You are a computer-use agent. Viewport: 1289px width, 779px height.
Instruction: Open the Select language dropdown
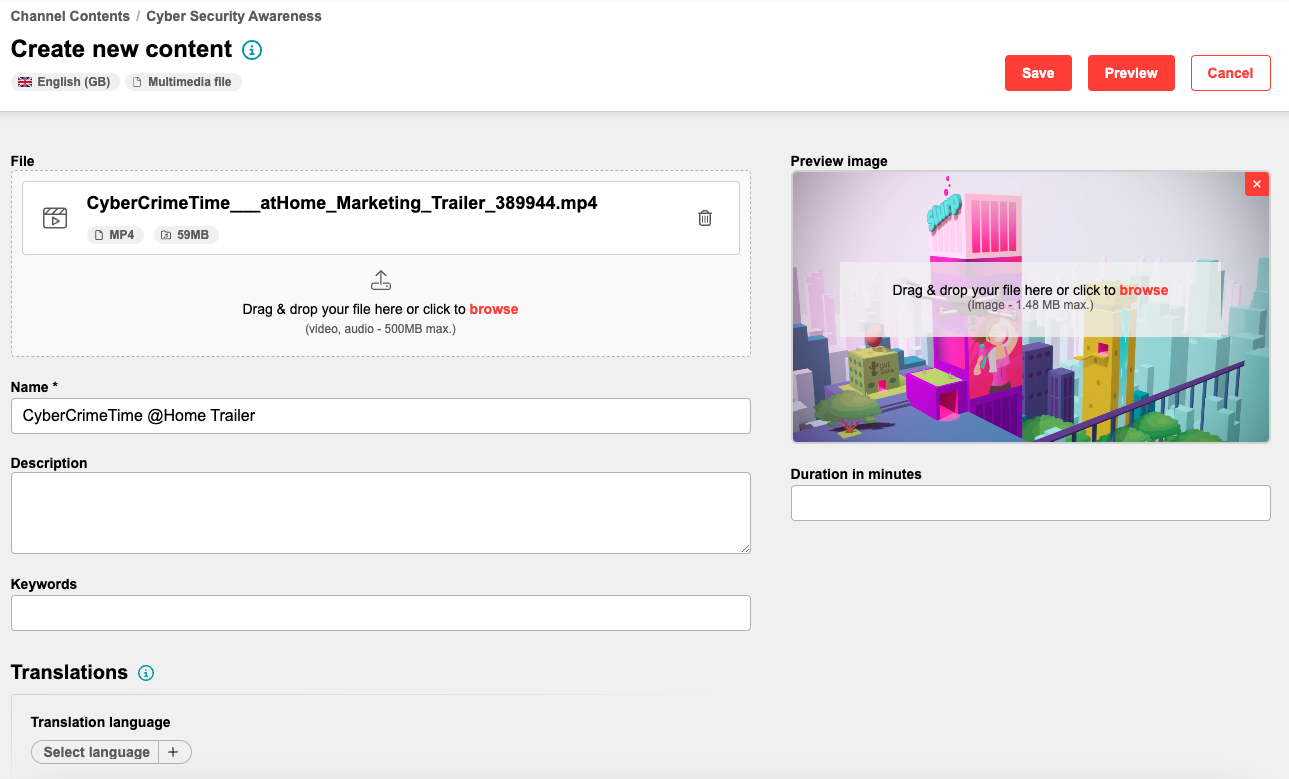pyautogui.click(x=96, y=752)
